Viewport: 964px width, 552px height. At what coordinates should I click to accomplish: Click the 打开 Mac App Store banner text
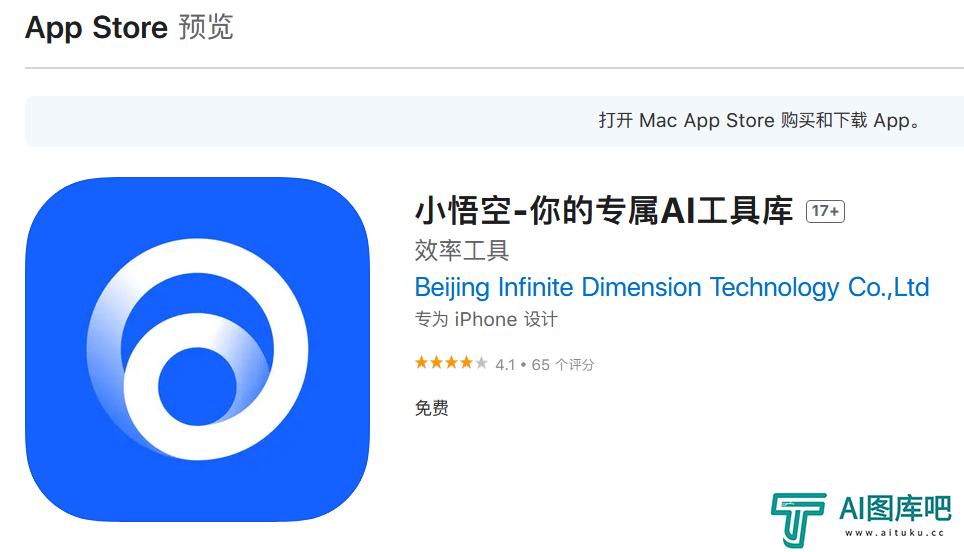(760, 120)
